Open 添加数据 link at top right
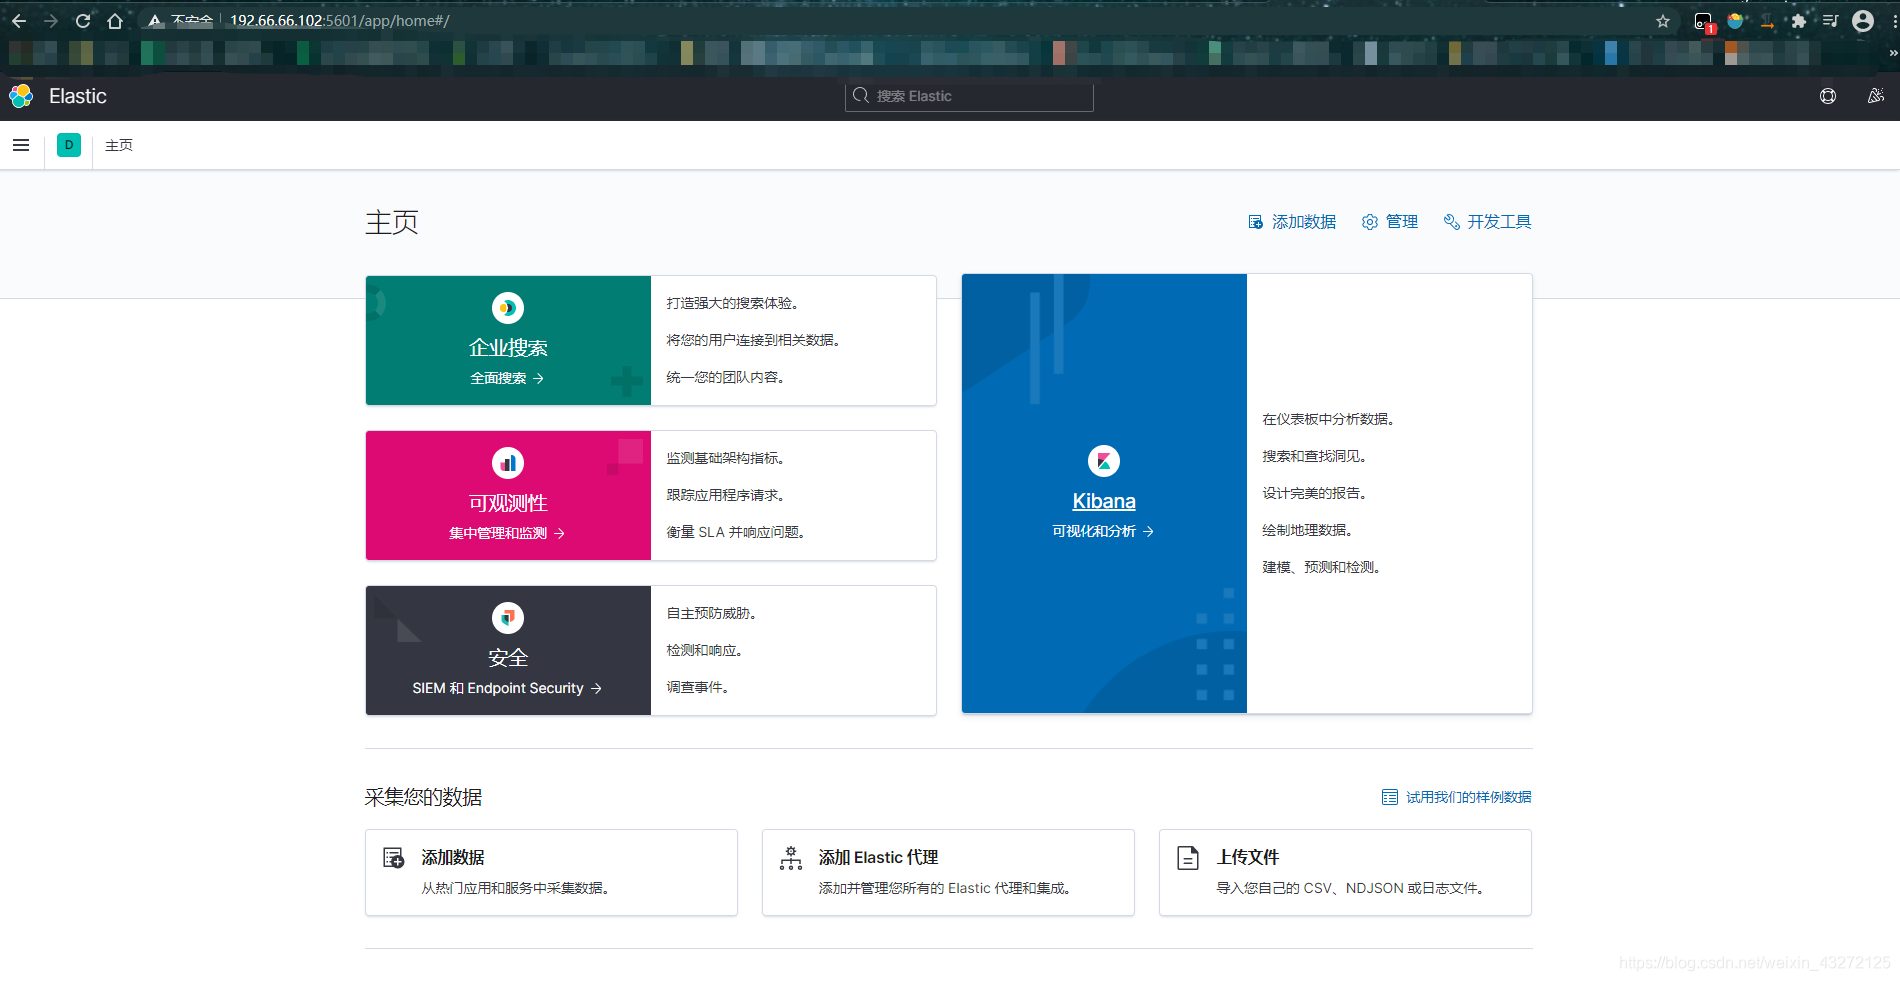 pyautogui.click(x=1292, y=222)
